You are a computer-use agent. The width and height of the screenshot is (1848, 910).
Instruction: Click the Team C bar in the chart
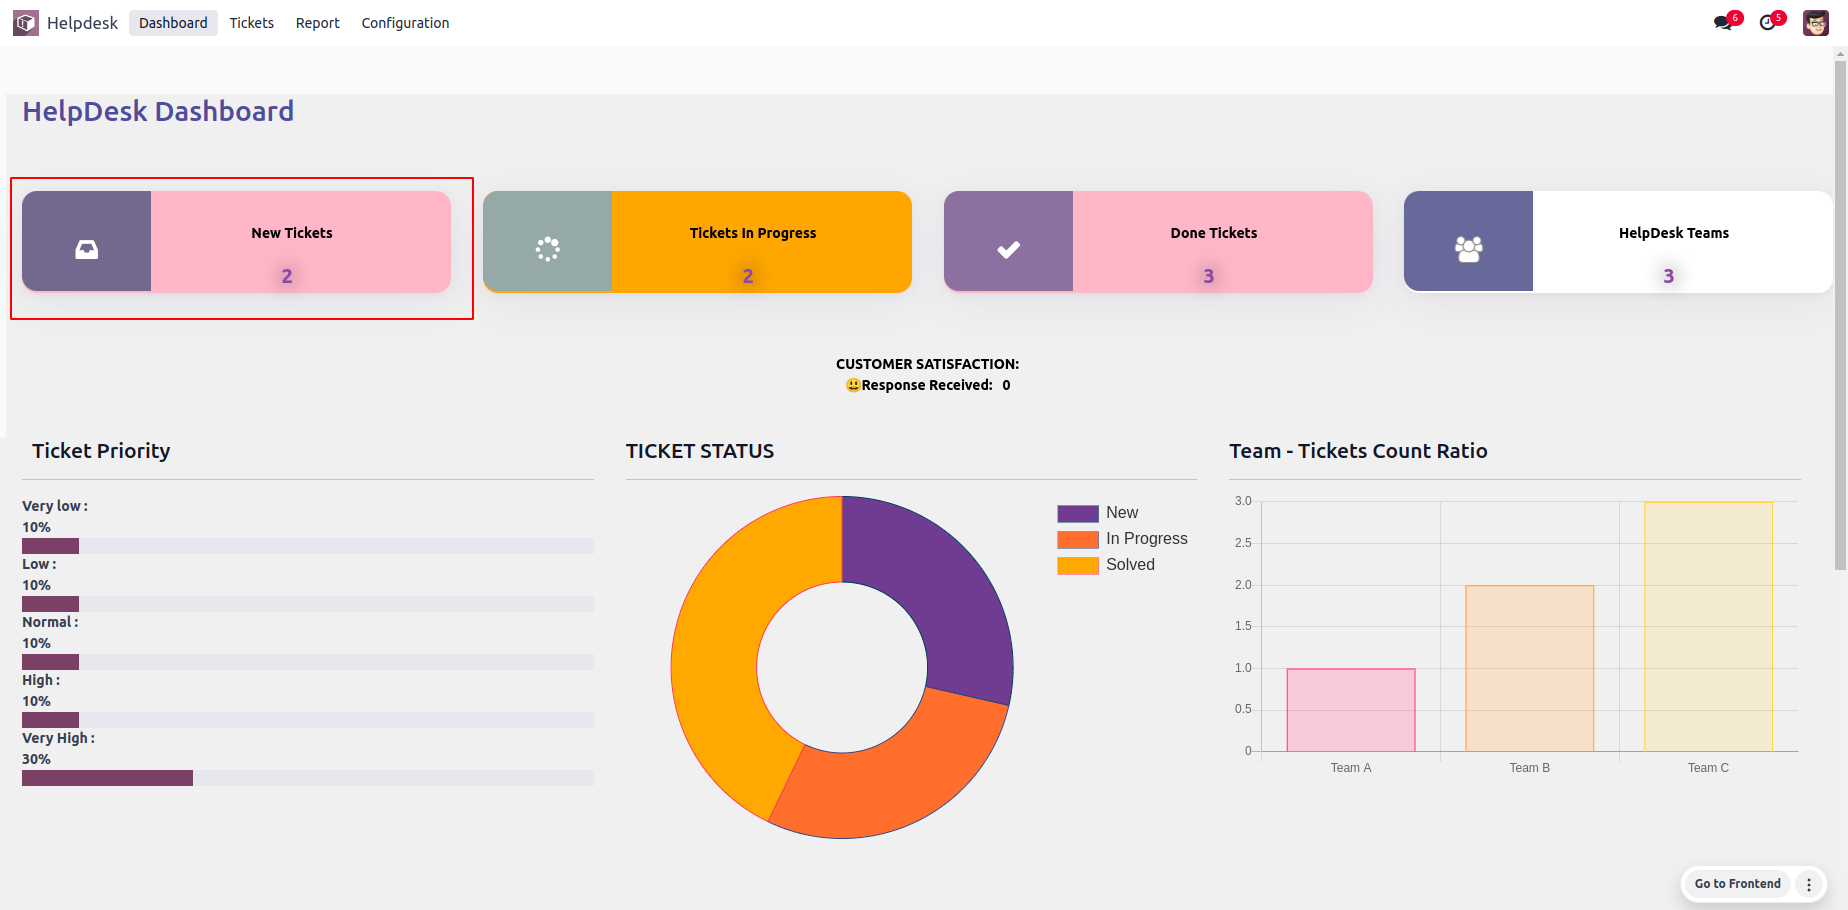click(1708, 626)
